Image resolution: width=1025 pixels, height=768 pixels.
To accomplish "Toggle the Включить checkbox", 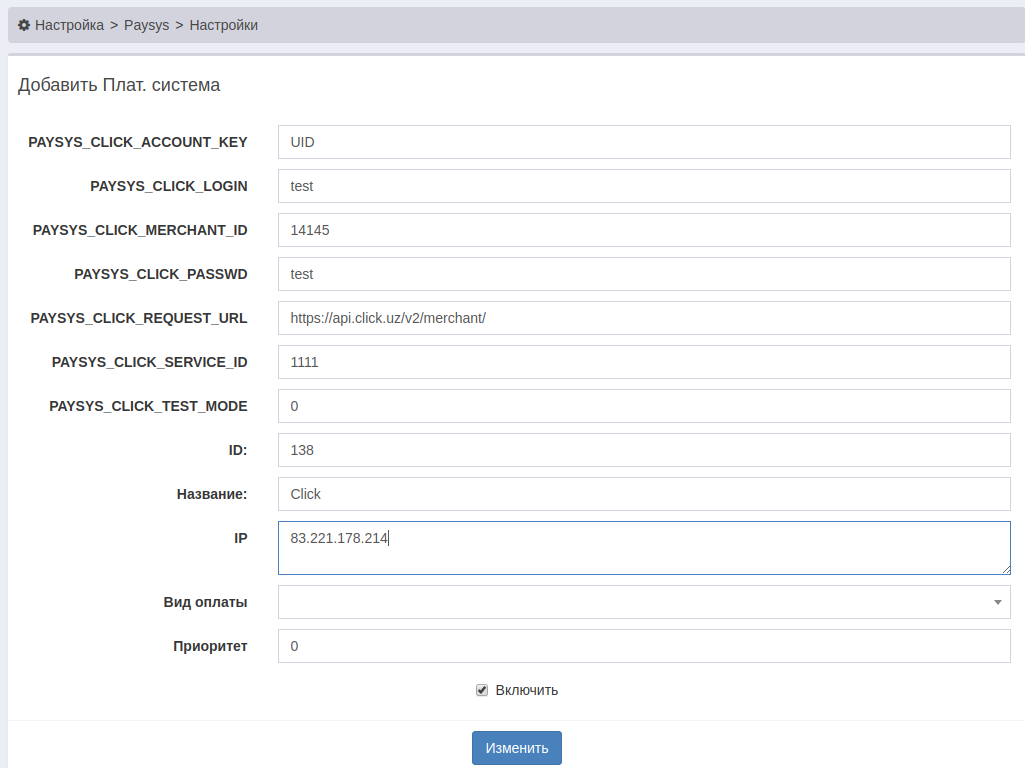I will [482, 690].
